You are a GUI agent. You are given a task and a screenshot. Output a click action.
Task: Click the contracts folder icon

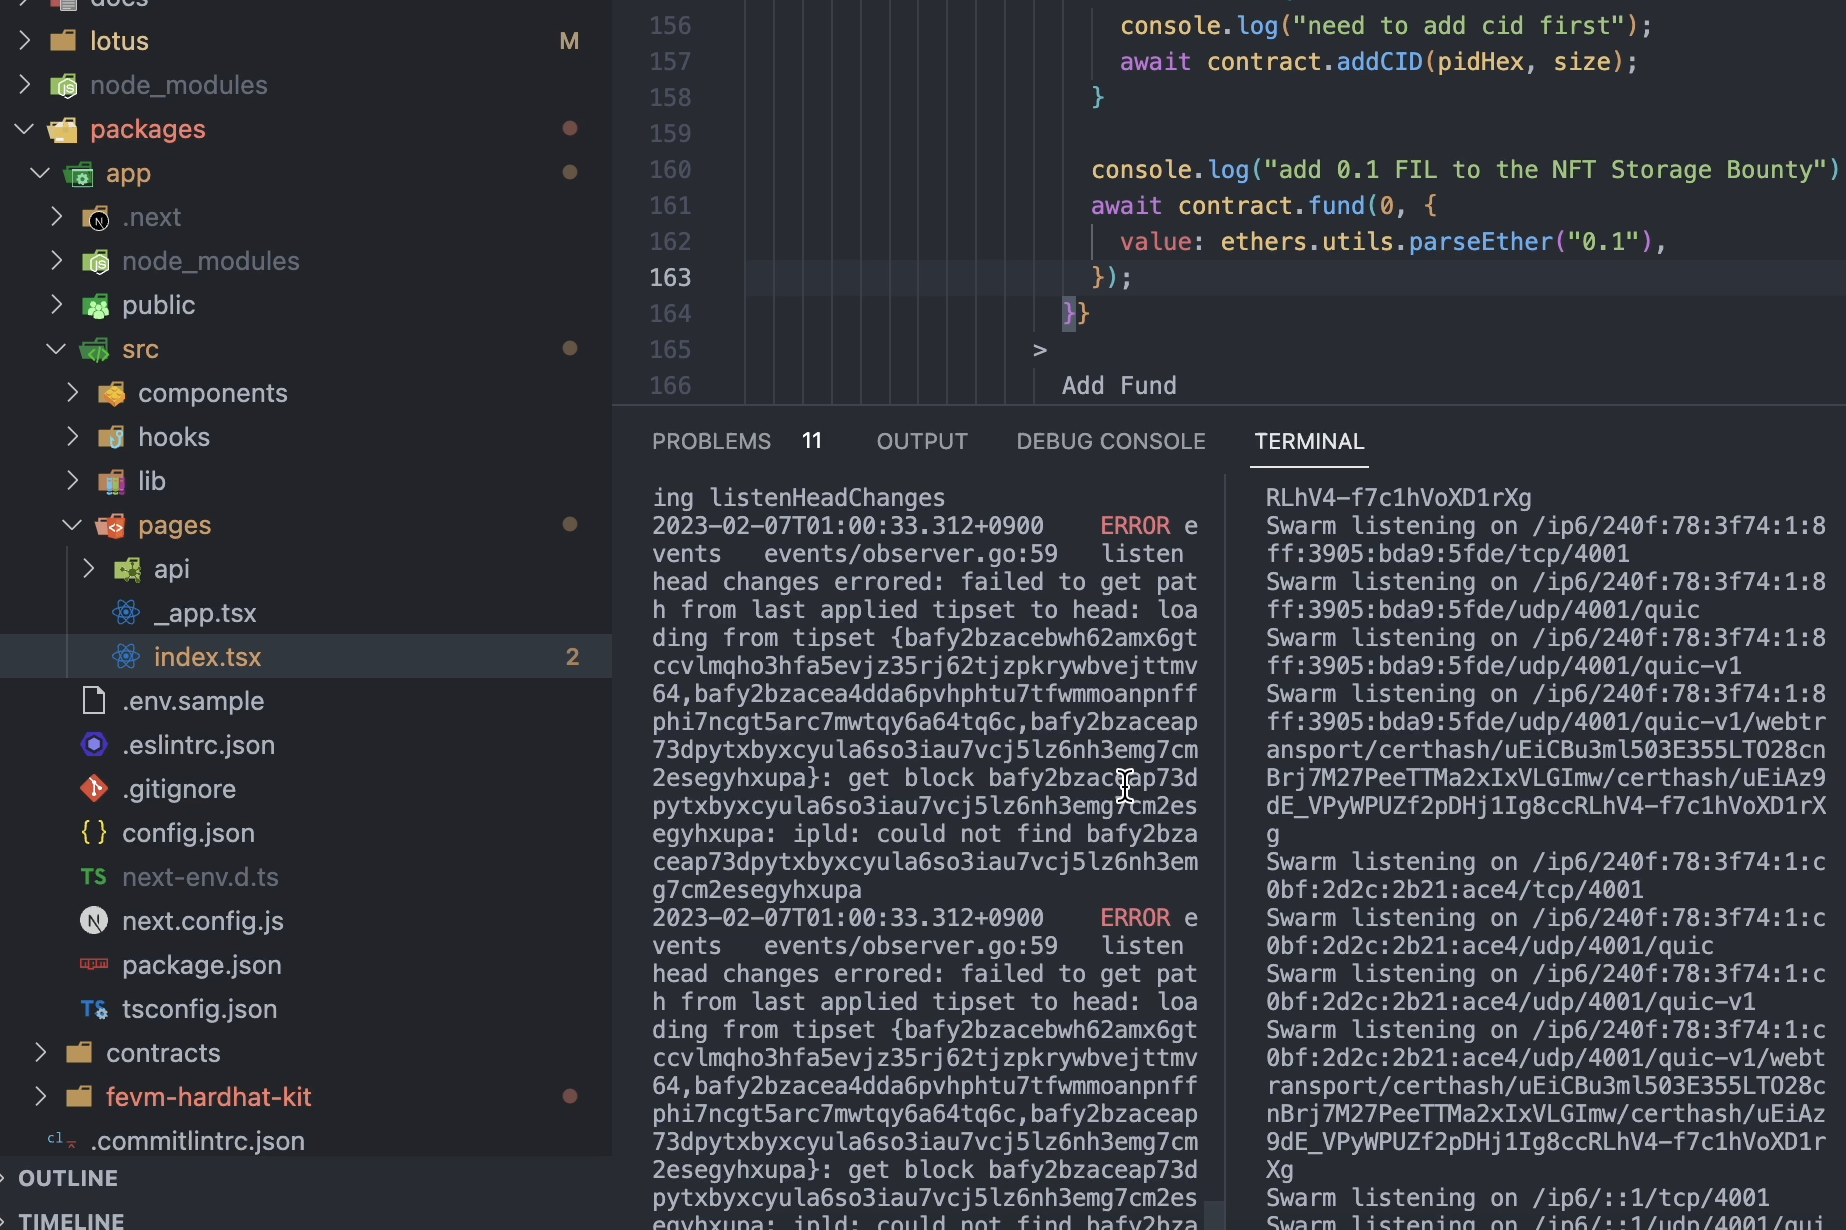point(79,1053)
